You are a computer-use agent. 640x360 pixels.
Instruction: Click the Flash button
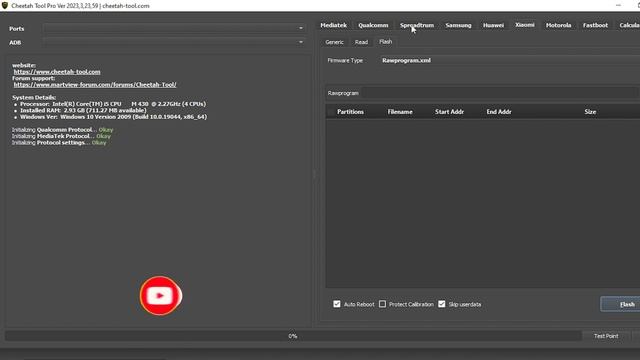pos(620,304)
